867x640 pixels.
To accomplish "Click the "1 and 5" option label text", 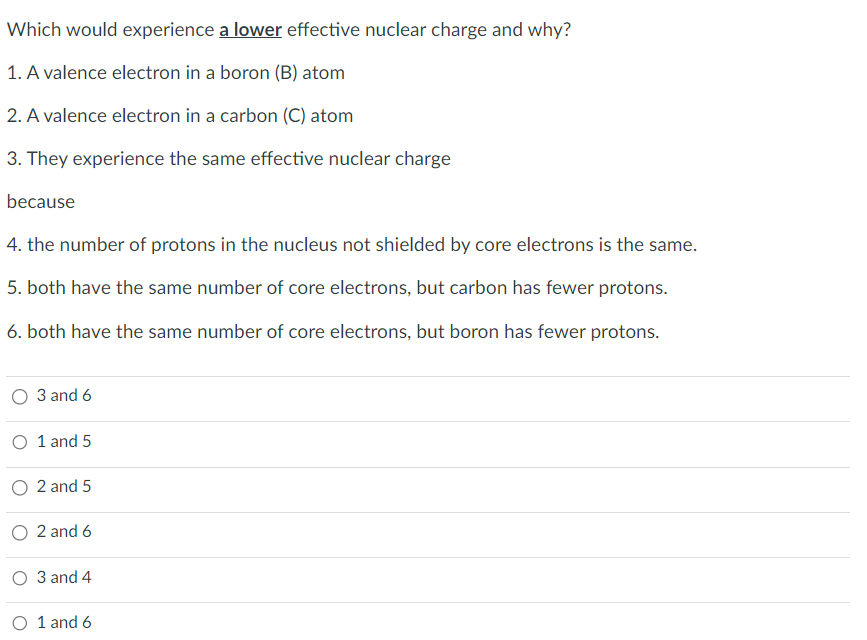I will [x=63, y=441].
